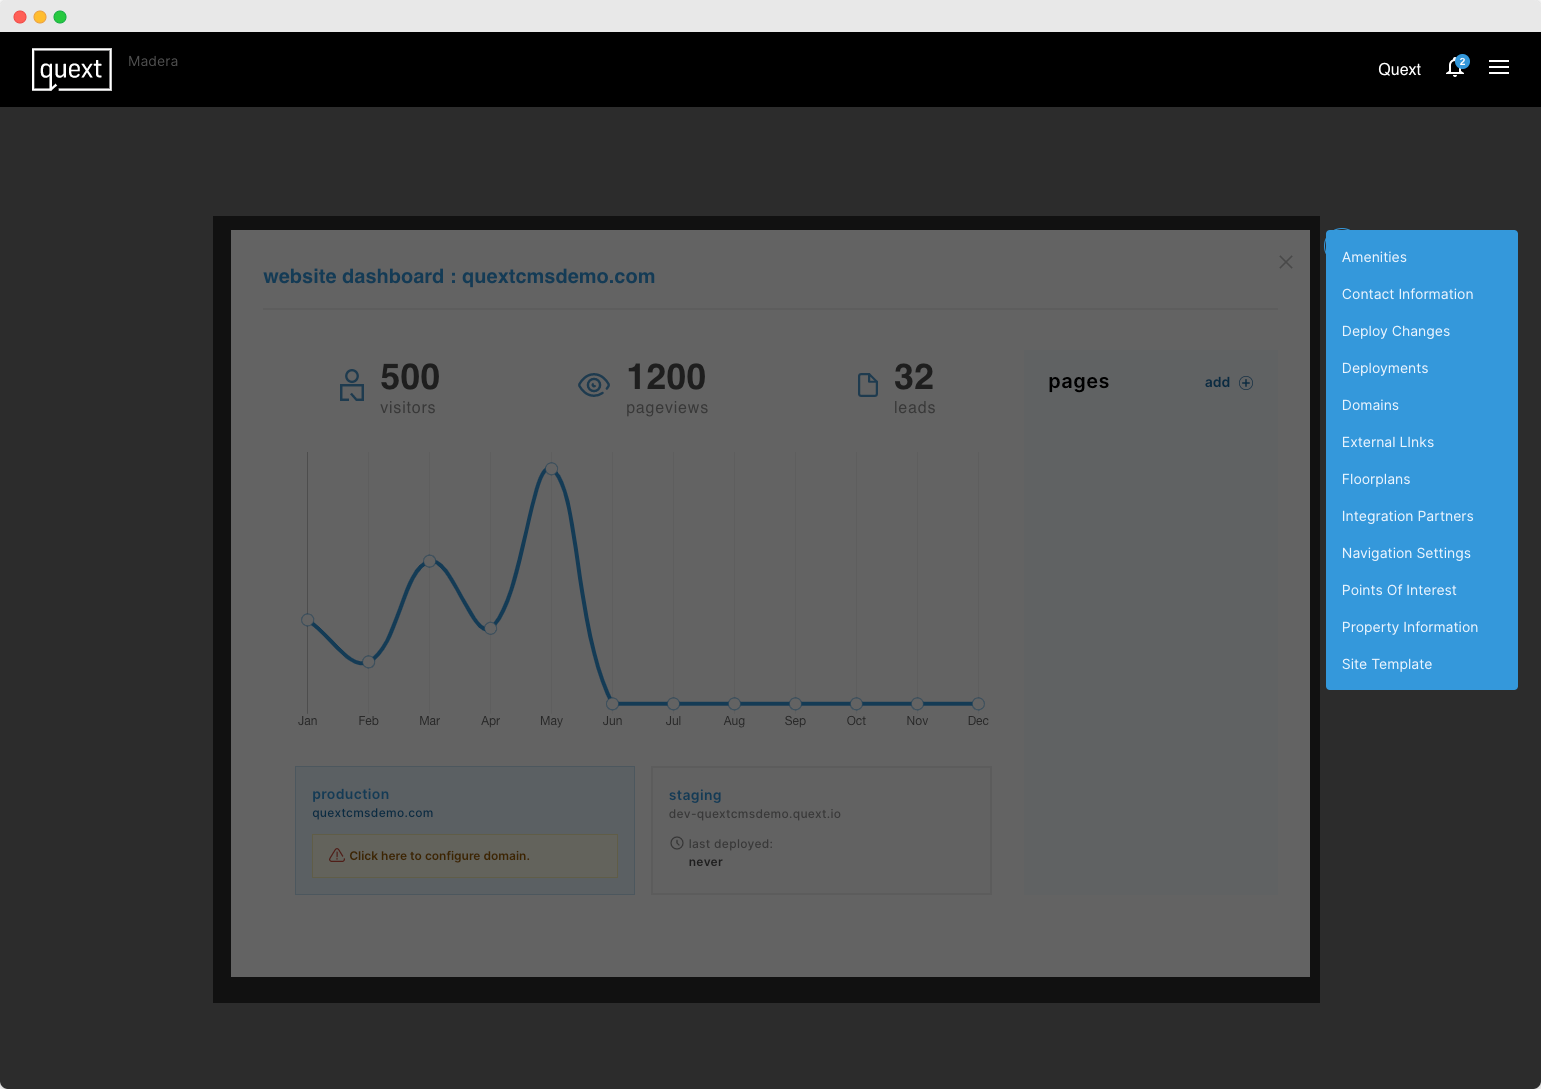Click the Aug axis label
Viewport: 1541px width, 1089px height.
(x=734, y=721)
